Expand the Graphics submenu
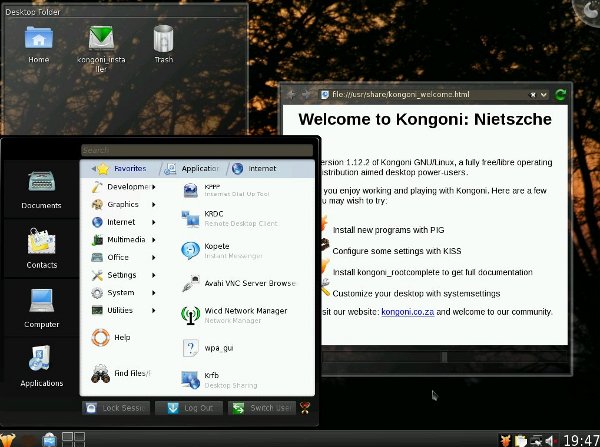Image resolution: width=600 pixels, height=447 pixels. (124, 204)
